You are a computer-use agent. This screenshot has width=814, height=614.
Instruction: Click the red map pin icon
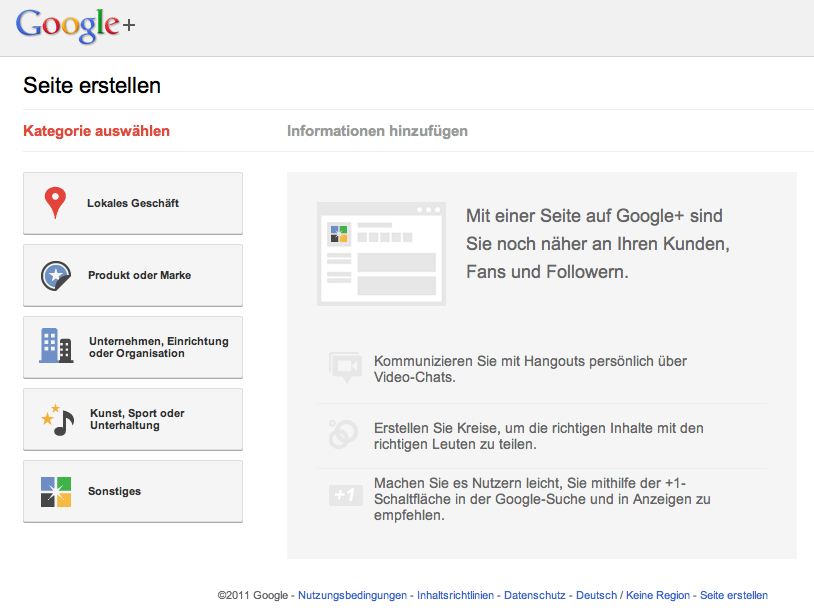tap(55, 202)
